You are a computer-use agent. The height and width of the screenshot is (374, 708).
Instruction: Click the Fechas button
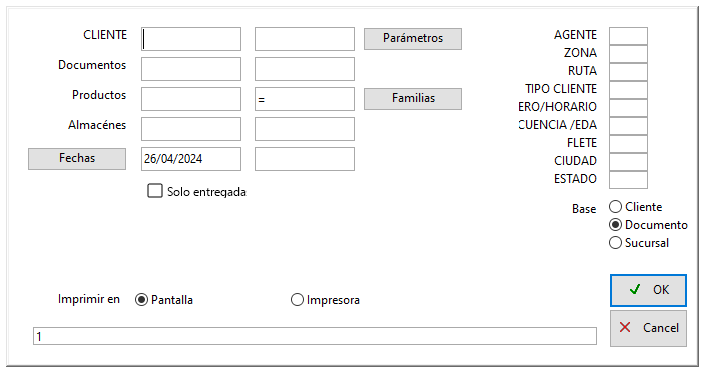tap(77, 159)
